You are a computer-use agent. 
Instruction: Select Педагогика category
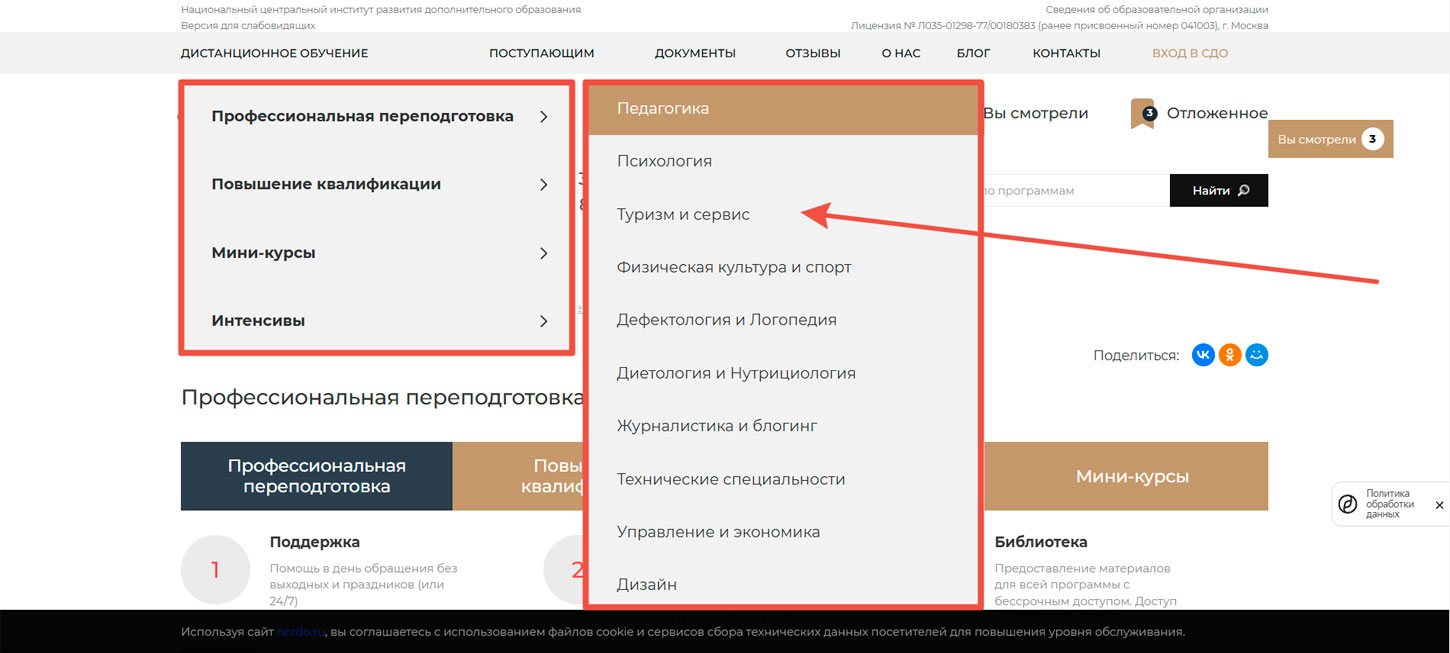click(x=782, y=108)
